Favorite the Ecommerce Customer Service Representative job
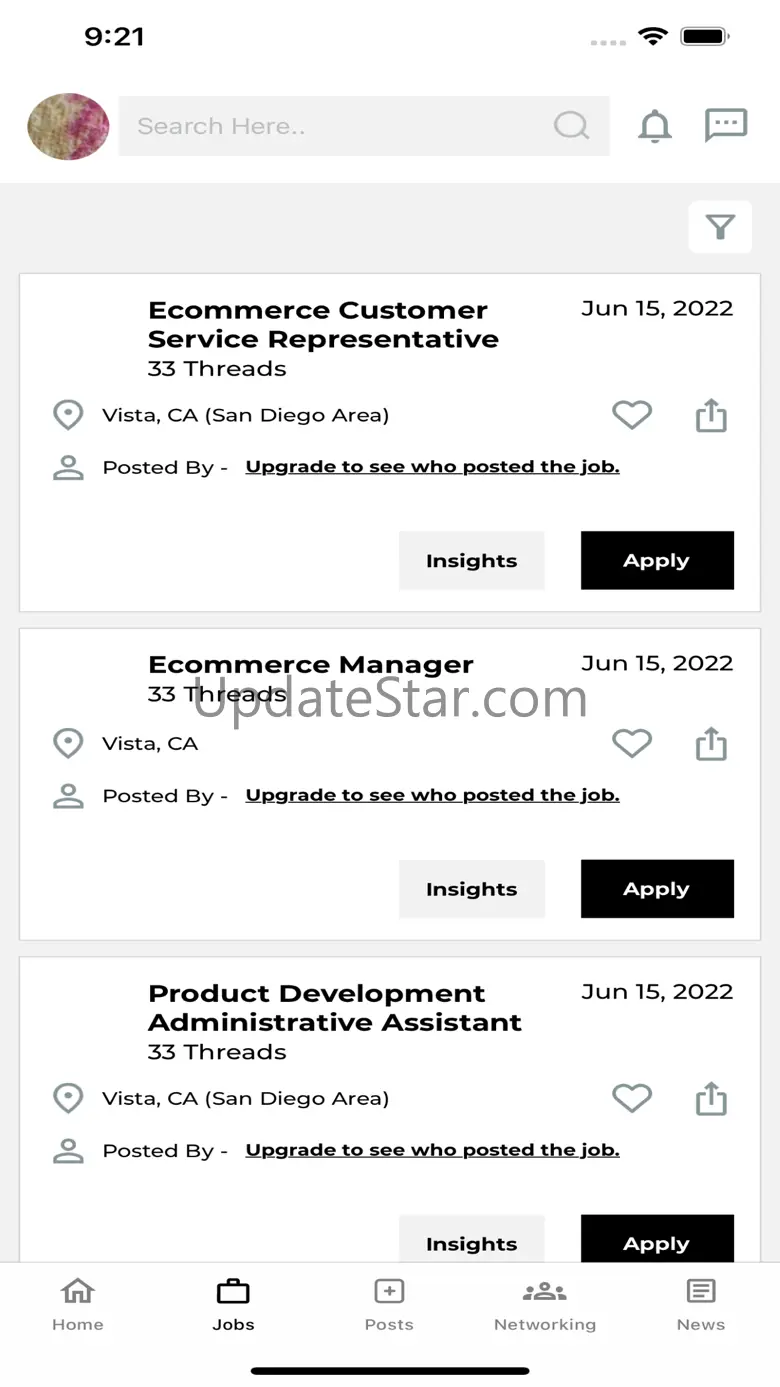The height and width of the screenshot is (1387, 780). (632, 415)
